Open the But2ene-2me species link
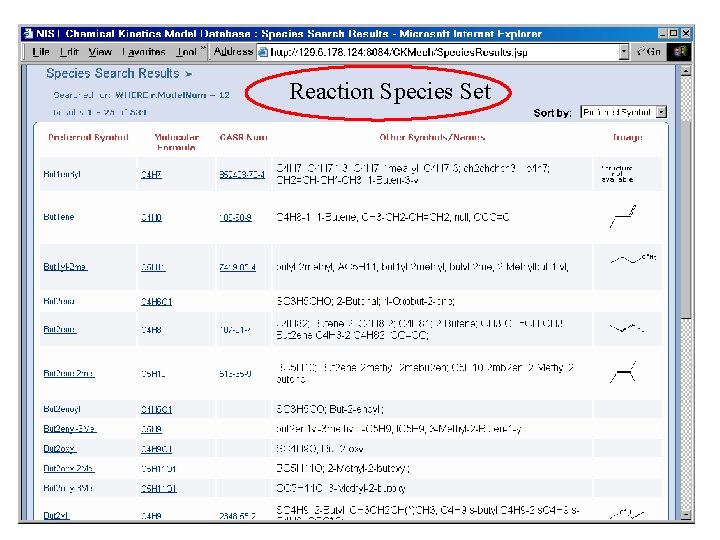The image size is (720, 540). (68, 373)
